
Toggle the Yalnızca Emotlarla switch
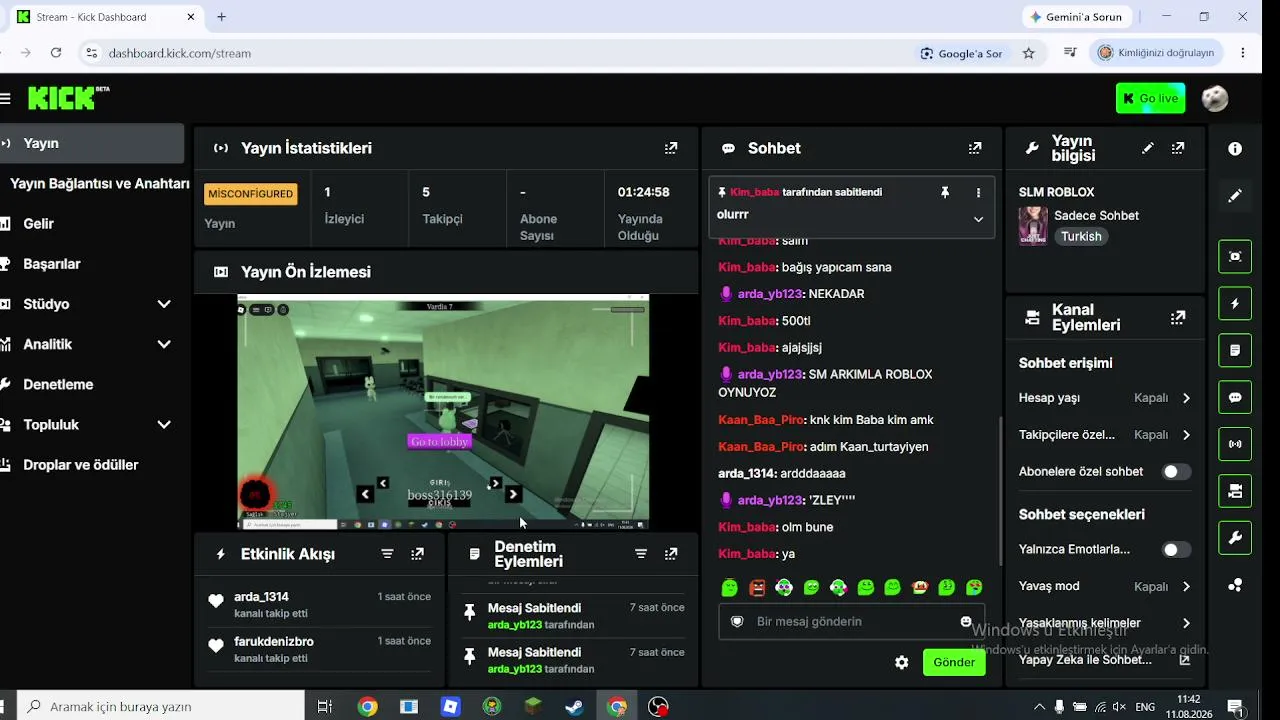point(1176,550)
